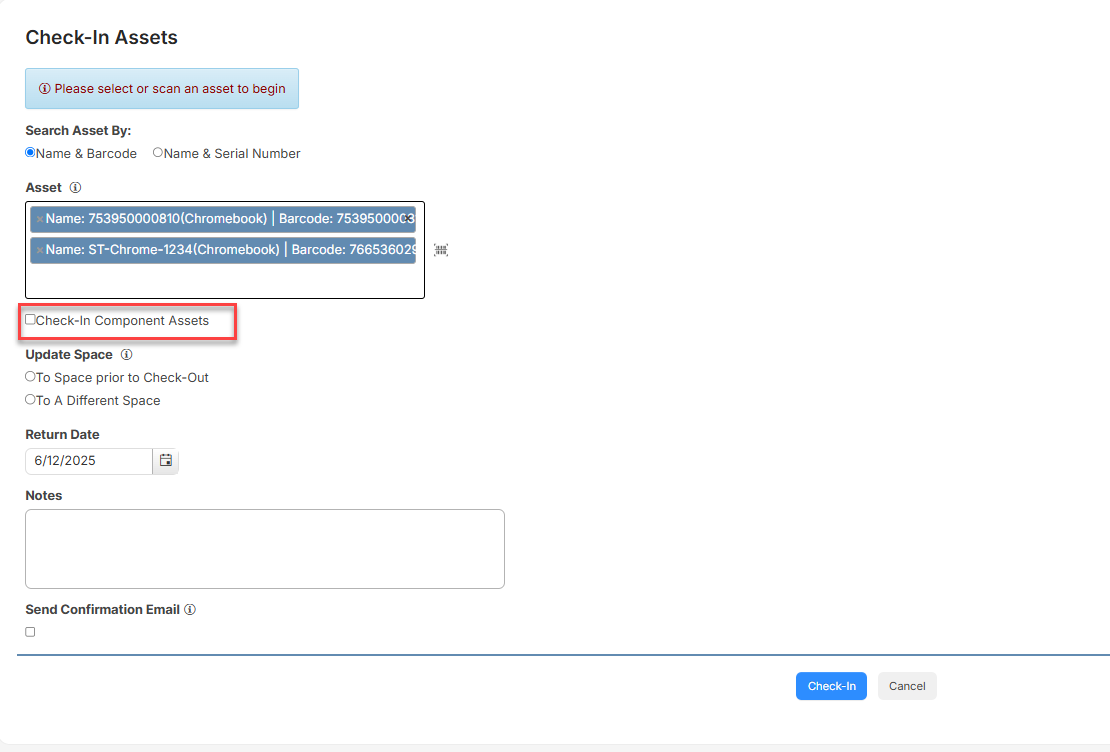Click the info icon in the alert banner
The image size is (1110, 752).
(x=45, y=89)
